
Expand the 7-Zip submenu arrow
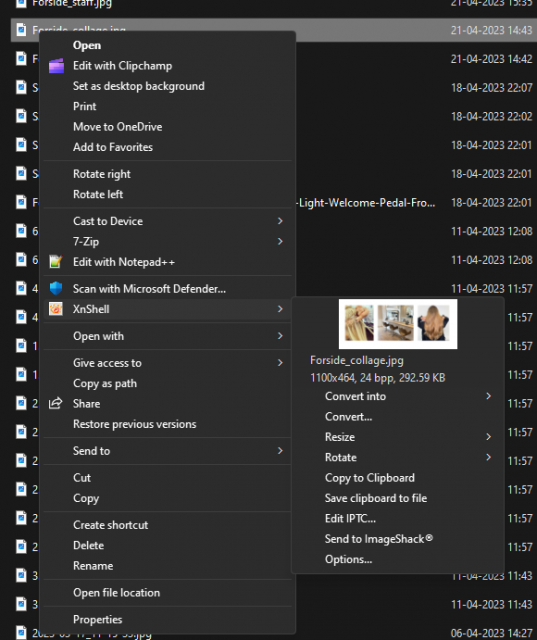pyautogui.click(x=280, y=241)
